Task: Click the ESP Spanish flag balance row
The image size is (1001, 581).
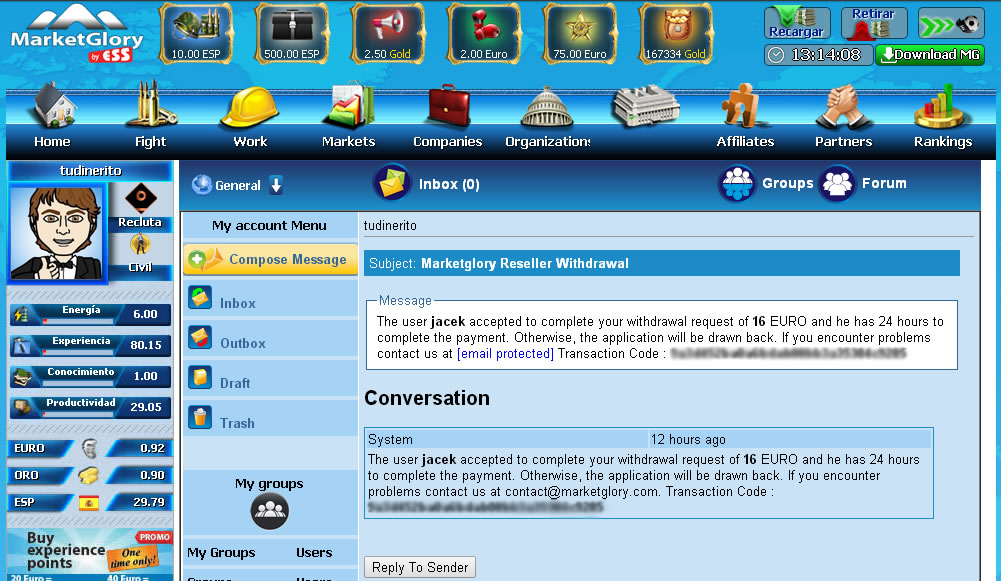Action: click(x=90, y=502)
